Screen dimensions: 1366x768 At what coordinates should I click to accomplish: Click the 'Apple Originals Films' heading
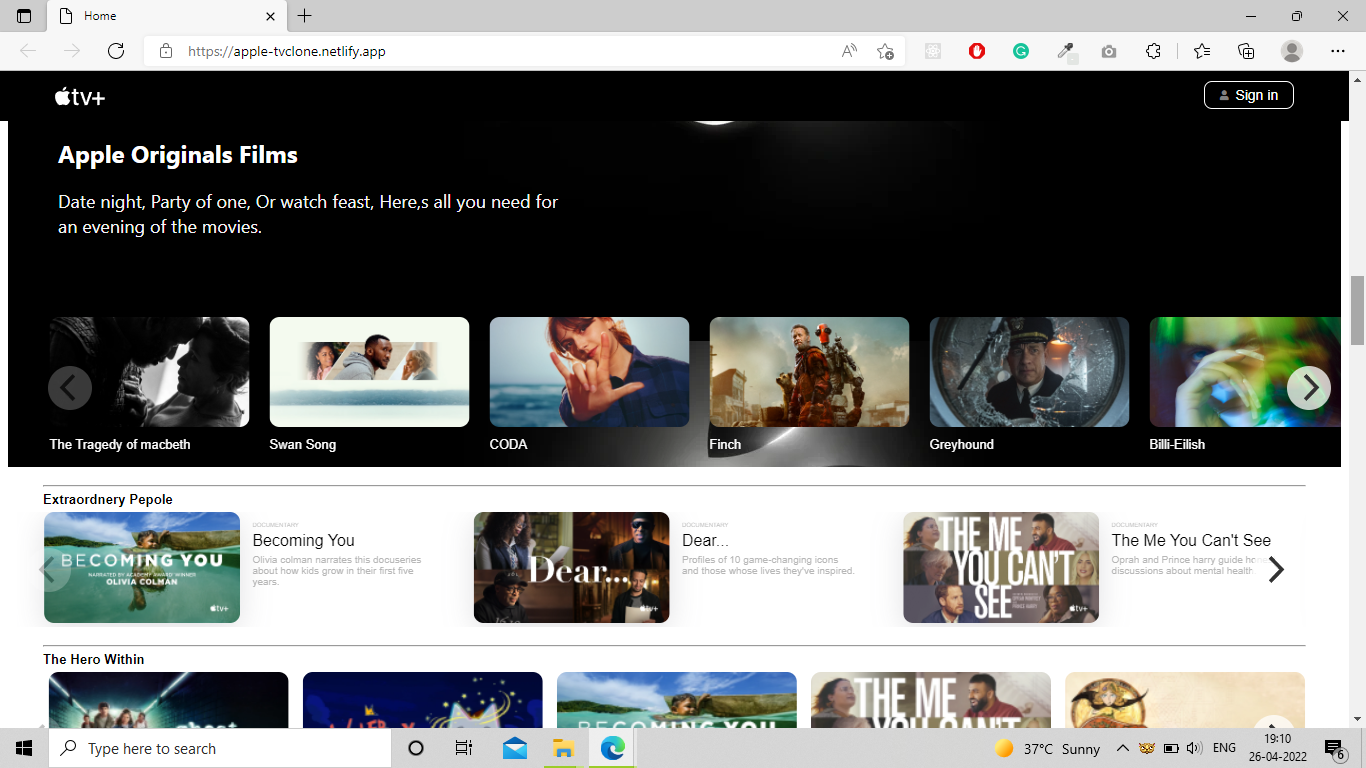(178, 155)
